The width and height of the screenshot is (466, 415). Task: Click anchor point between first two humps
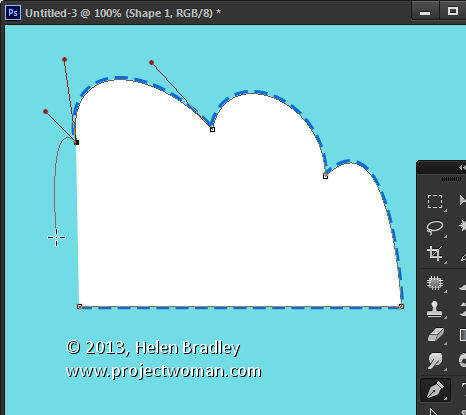212,129
